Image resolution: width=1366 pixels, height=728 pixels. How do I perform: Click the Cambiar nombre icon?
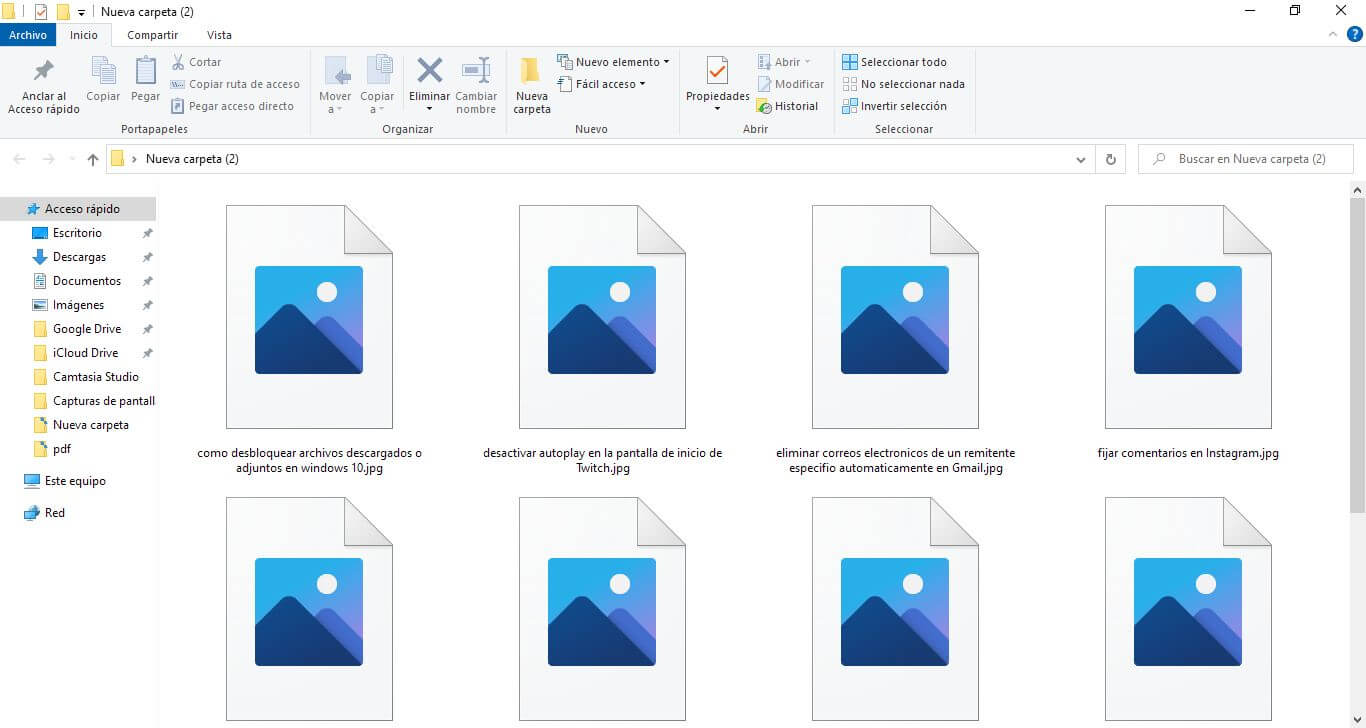tap(476, 70)
